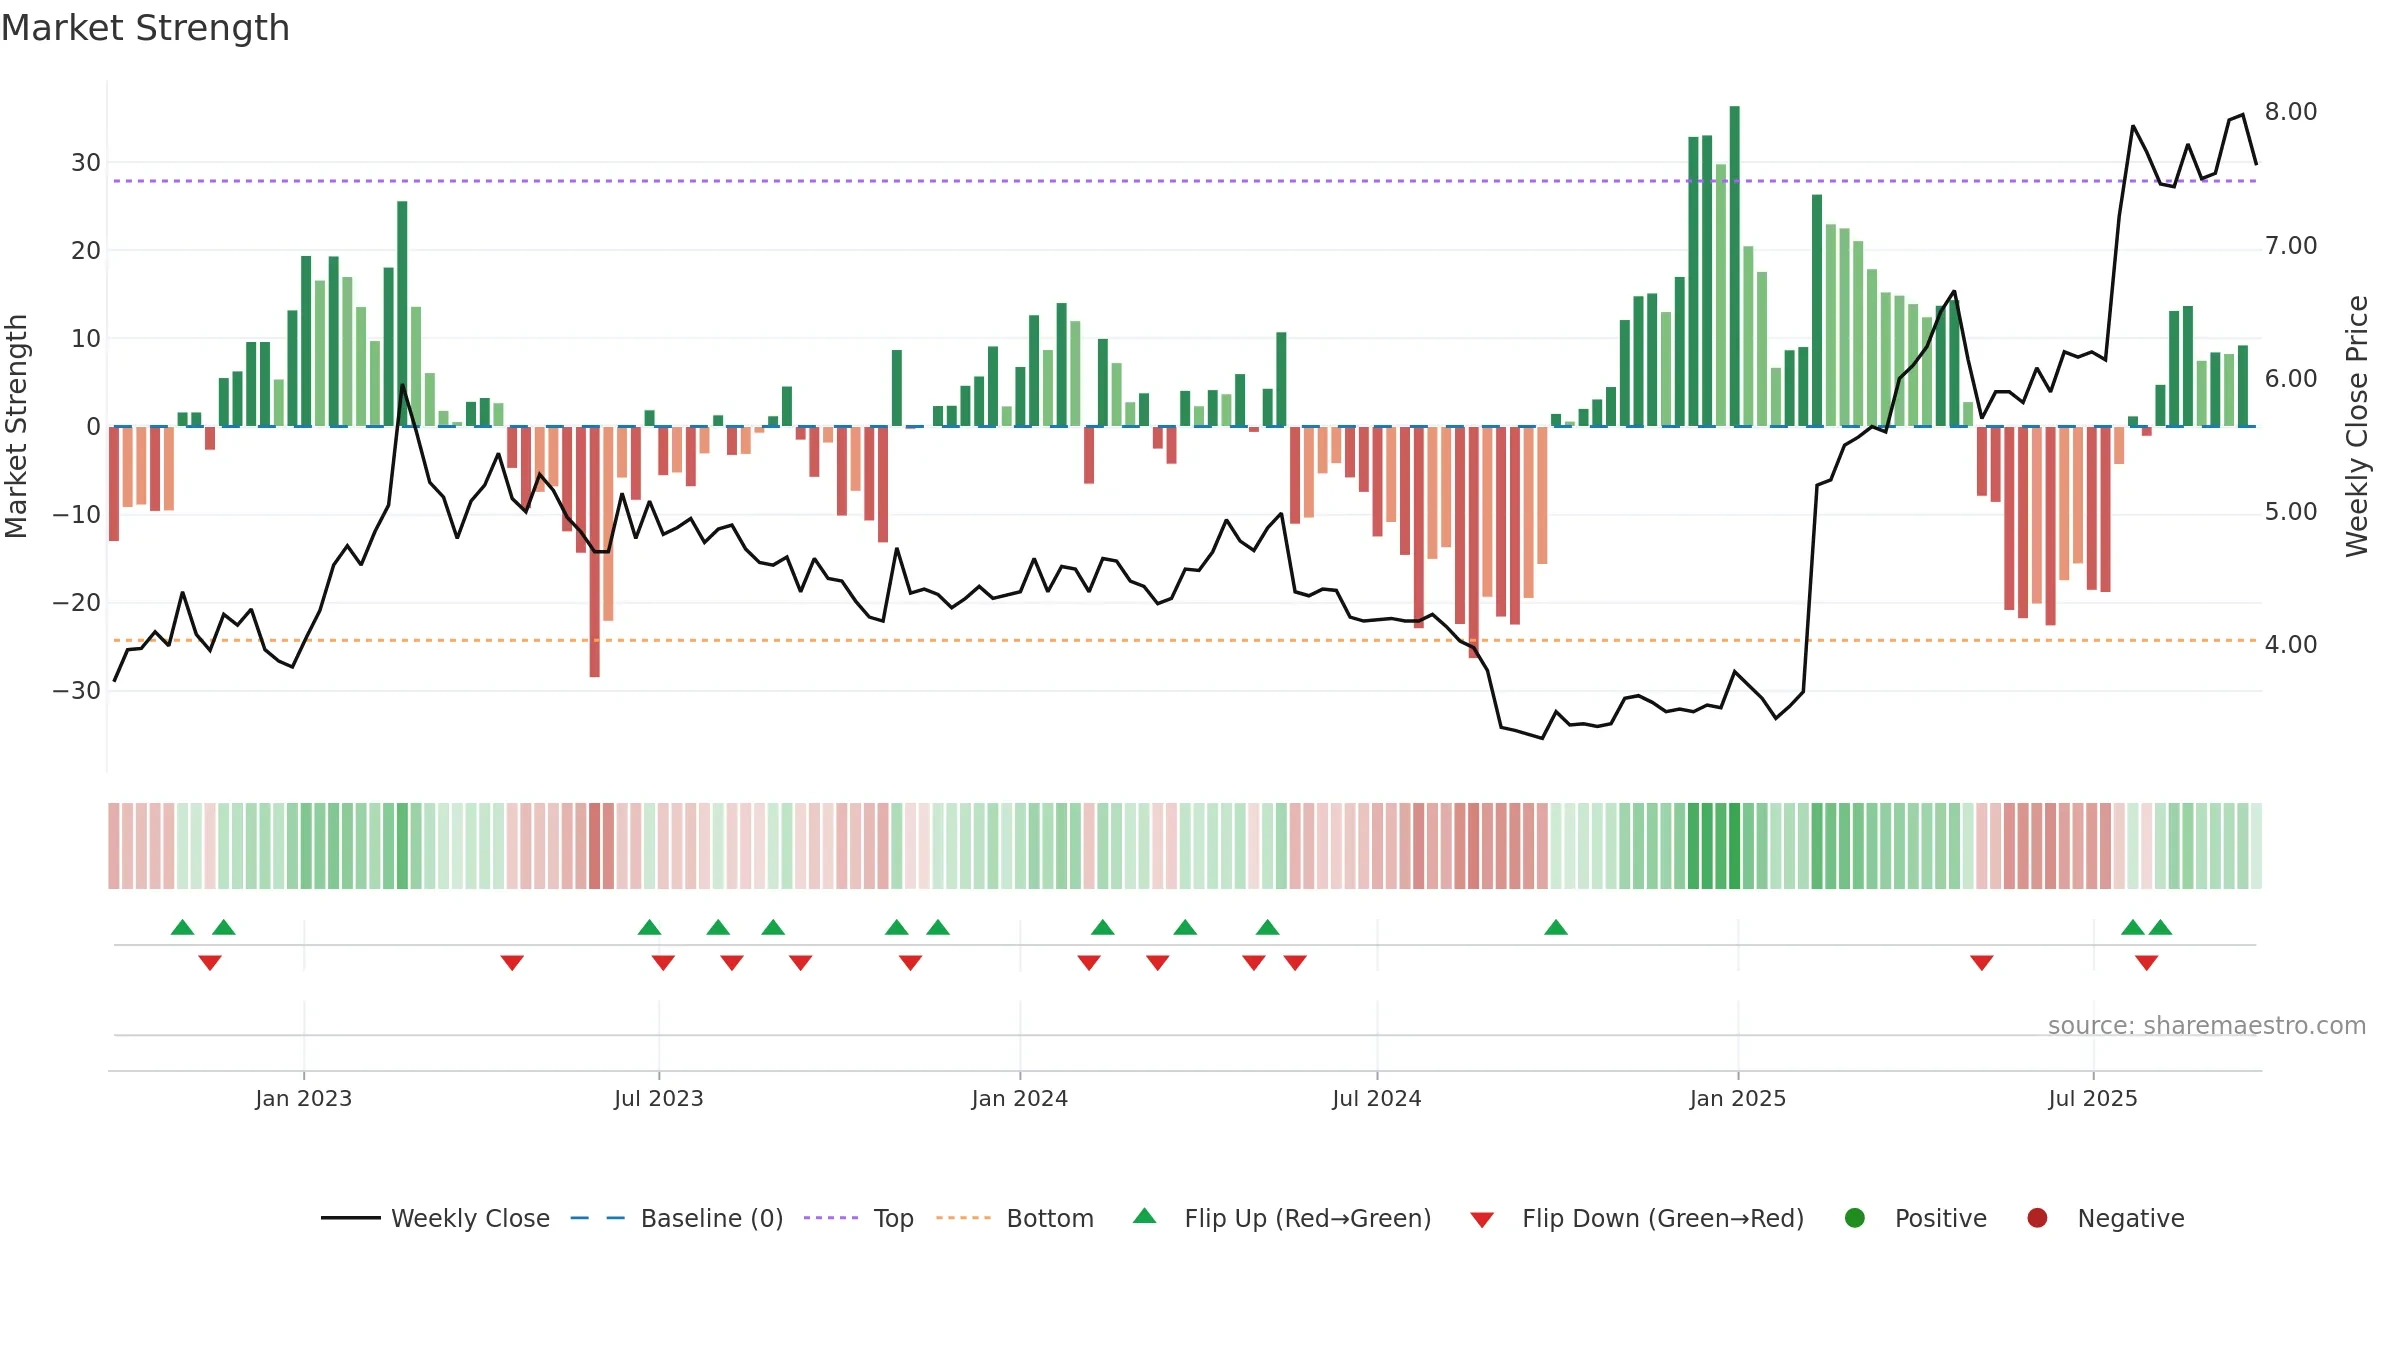The image size is (2400, 1350).
Task: Click the tallest green bar near Jan 2025
Action: click(1735, 266)
